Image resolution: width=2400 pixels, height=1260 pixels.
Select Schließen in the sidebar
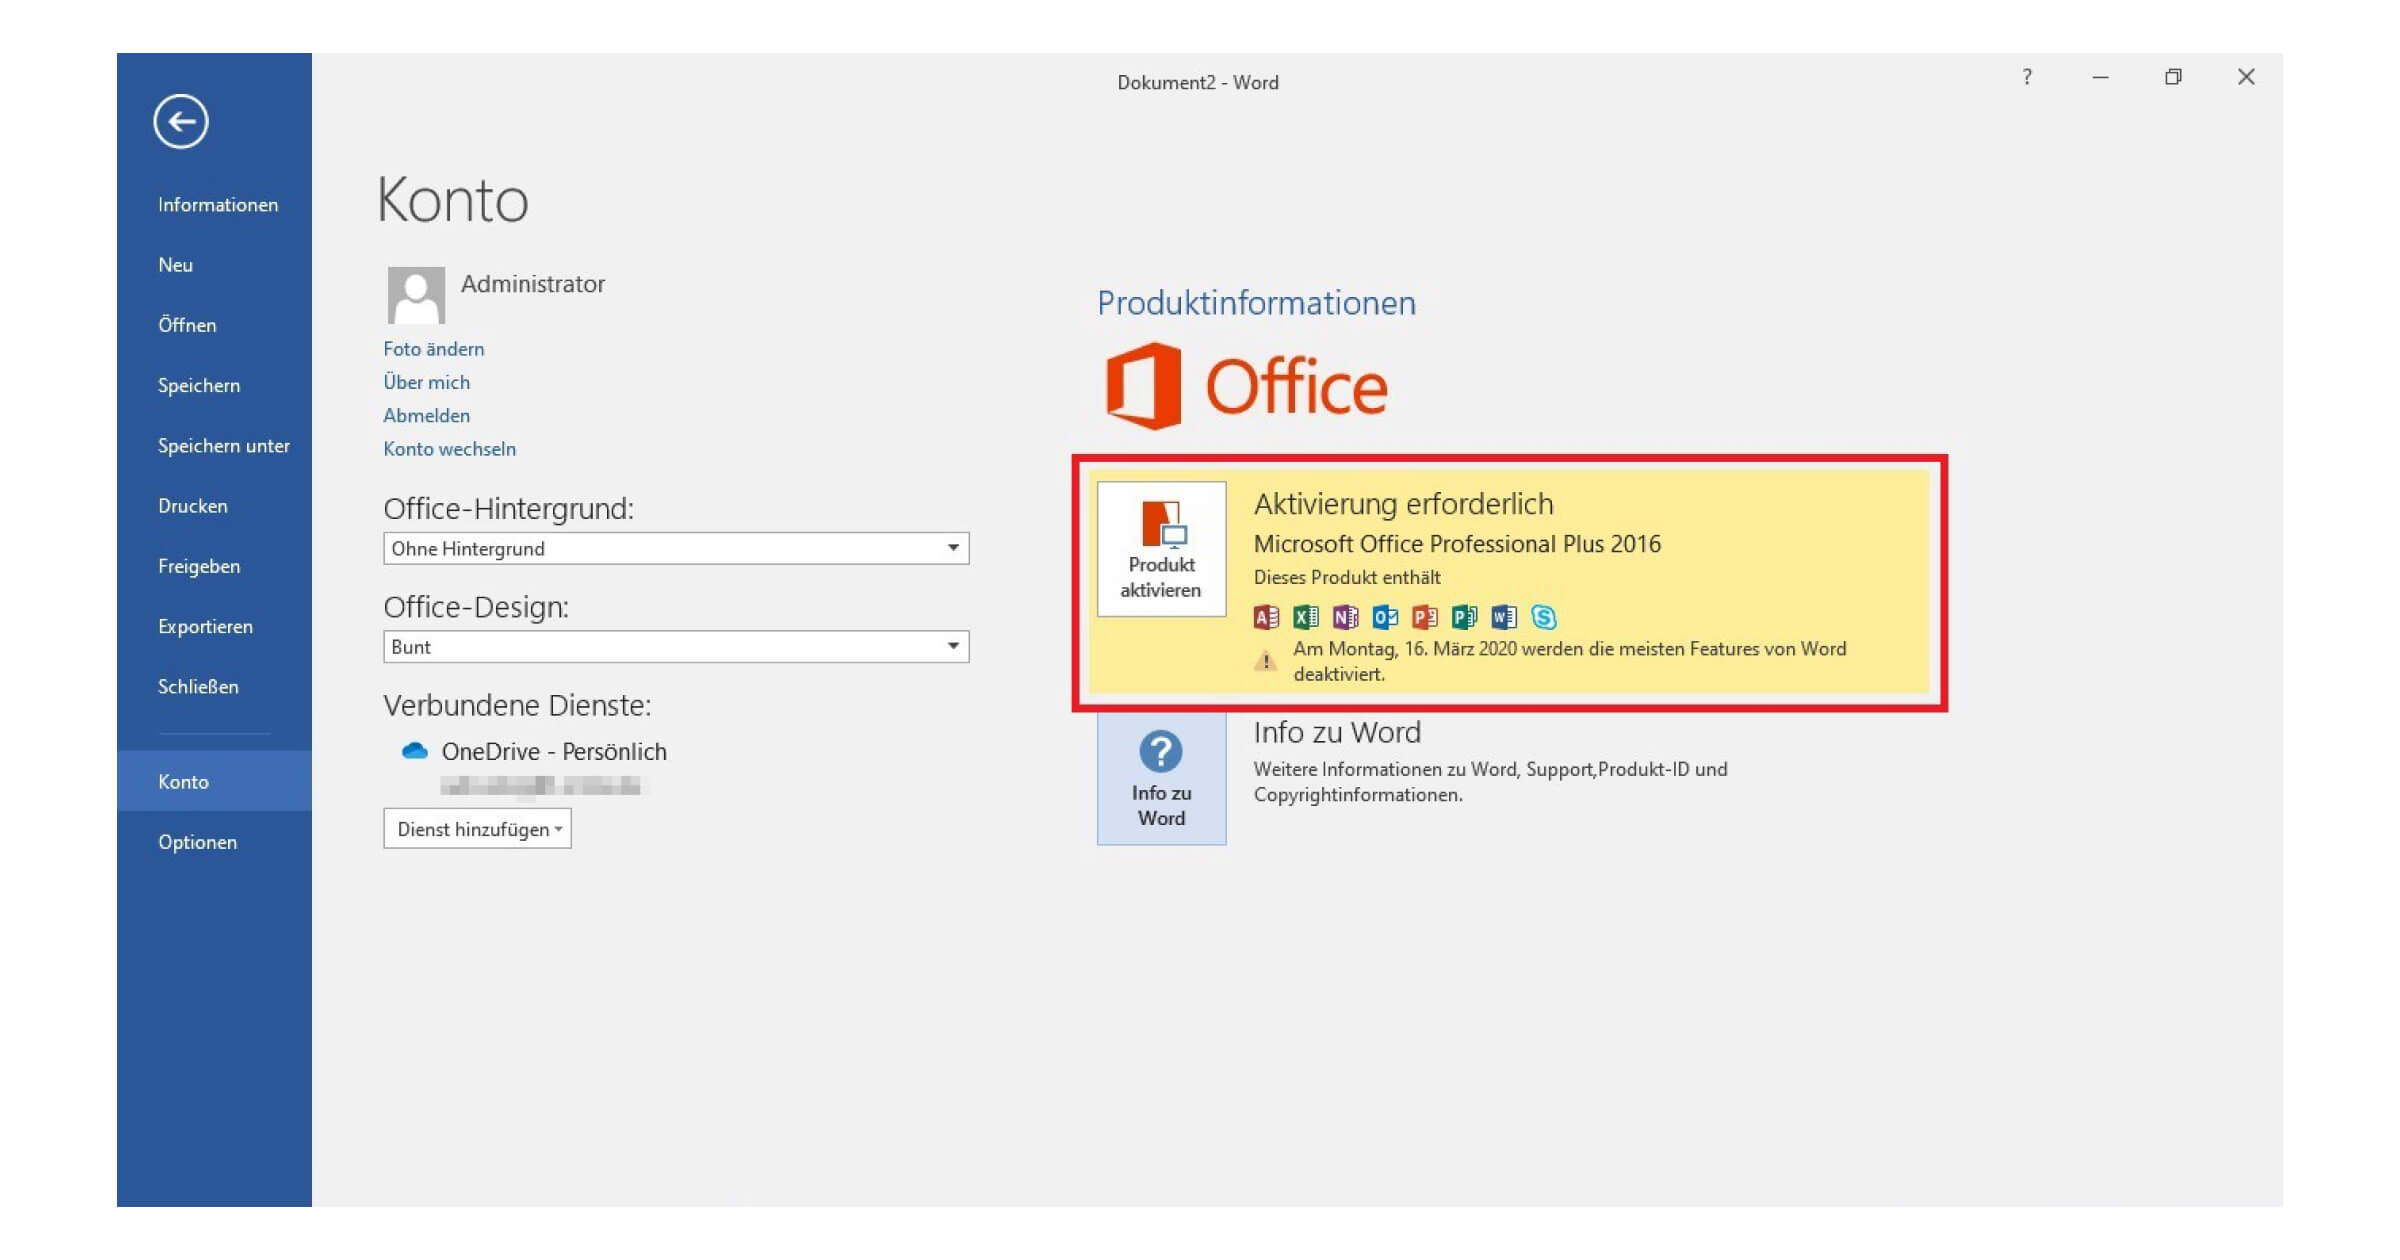click(x=198, y=687)
